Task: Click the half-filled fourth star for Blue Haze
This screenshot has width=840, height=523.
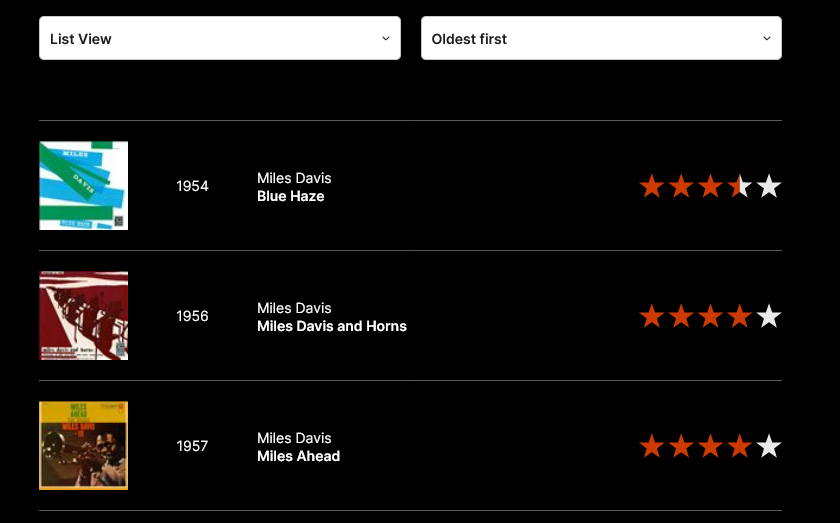Action: (x=740, y=186)
